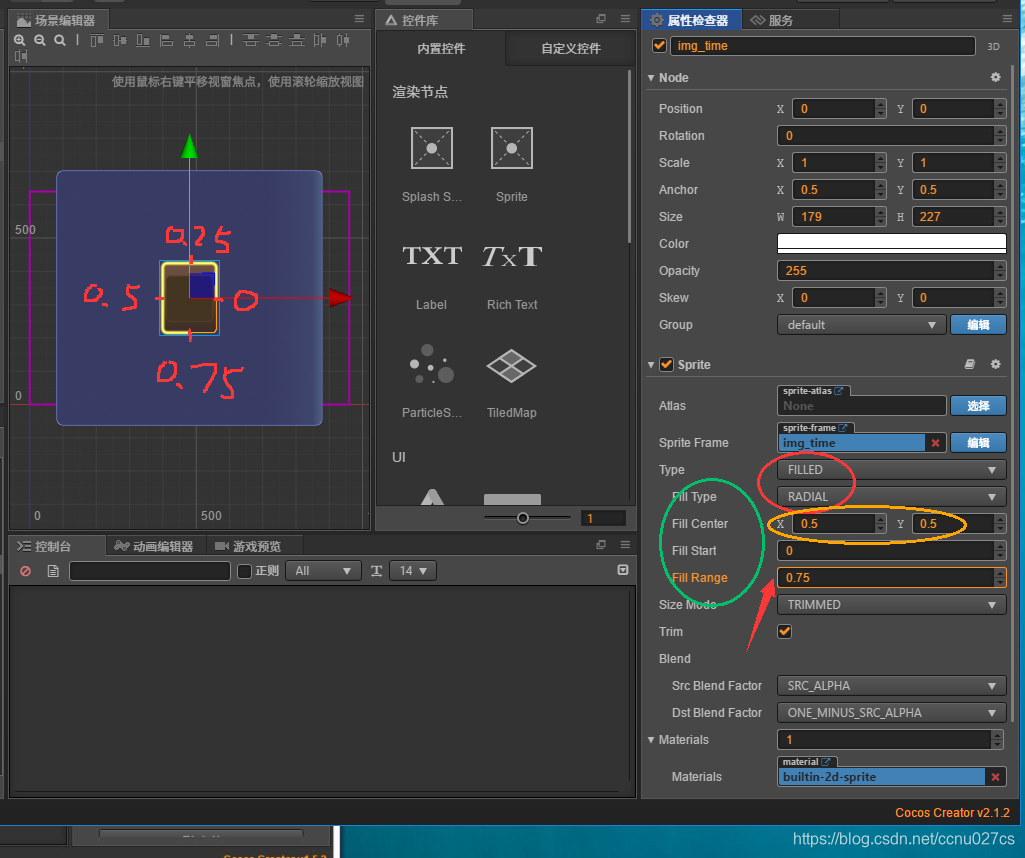
Task: Click the reset zoom magnifier icon
Action: [59, 41]
